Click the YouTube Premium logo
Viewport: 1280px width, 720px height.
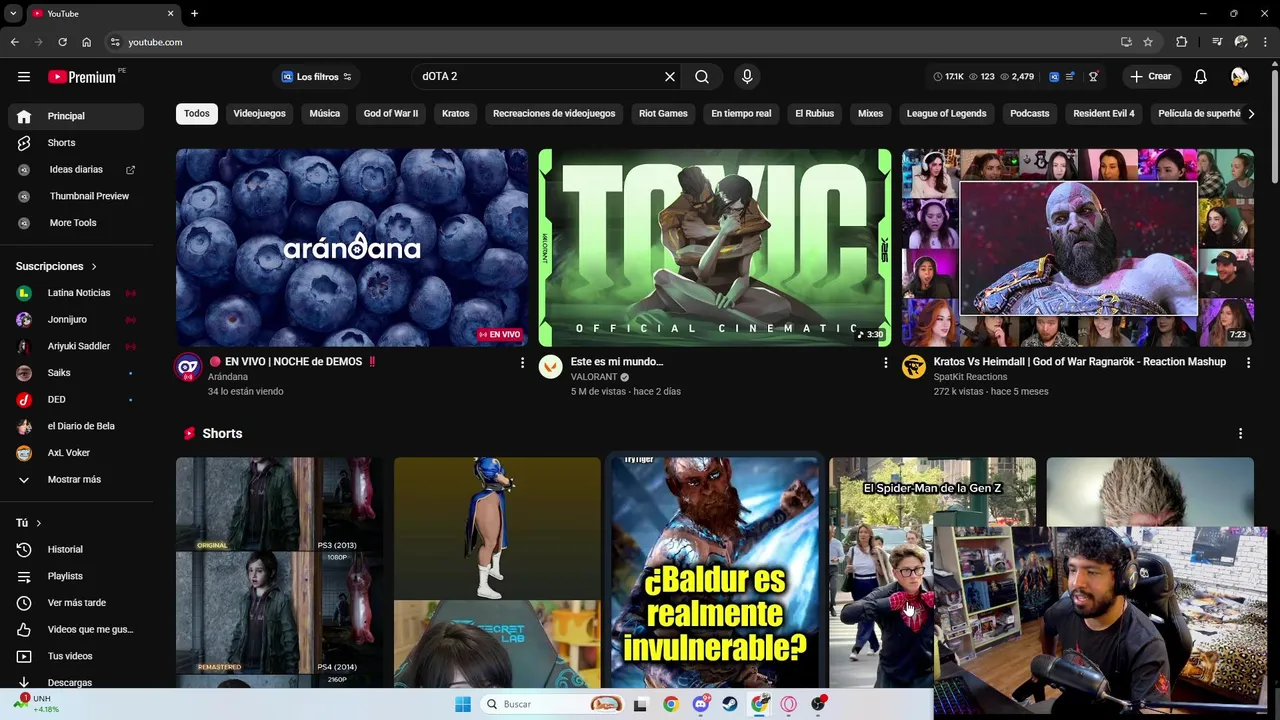click(82, 77)
